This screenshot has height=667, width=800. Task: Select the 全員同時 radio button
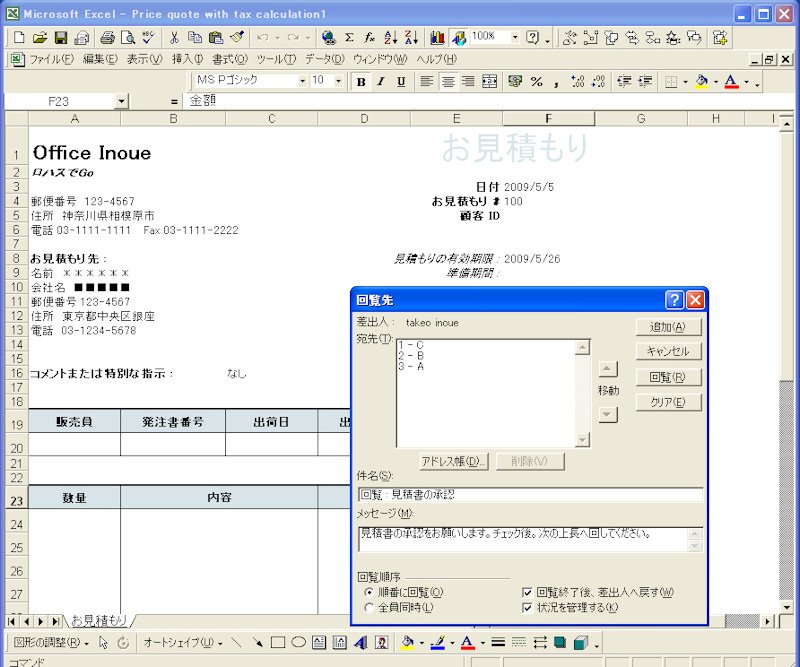coord(369,608)
